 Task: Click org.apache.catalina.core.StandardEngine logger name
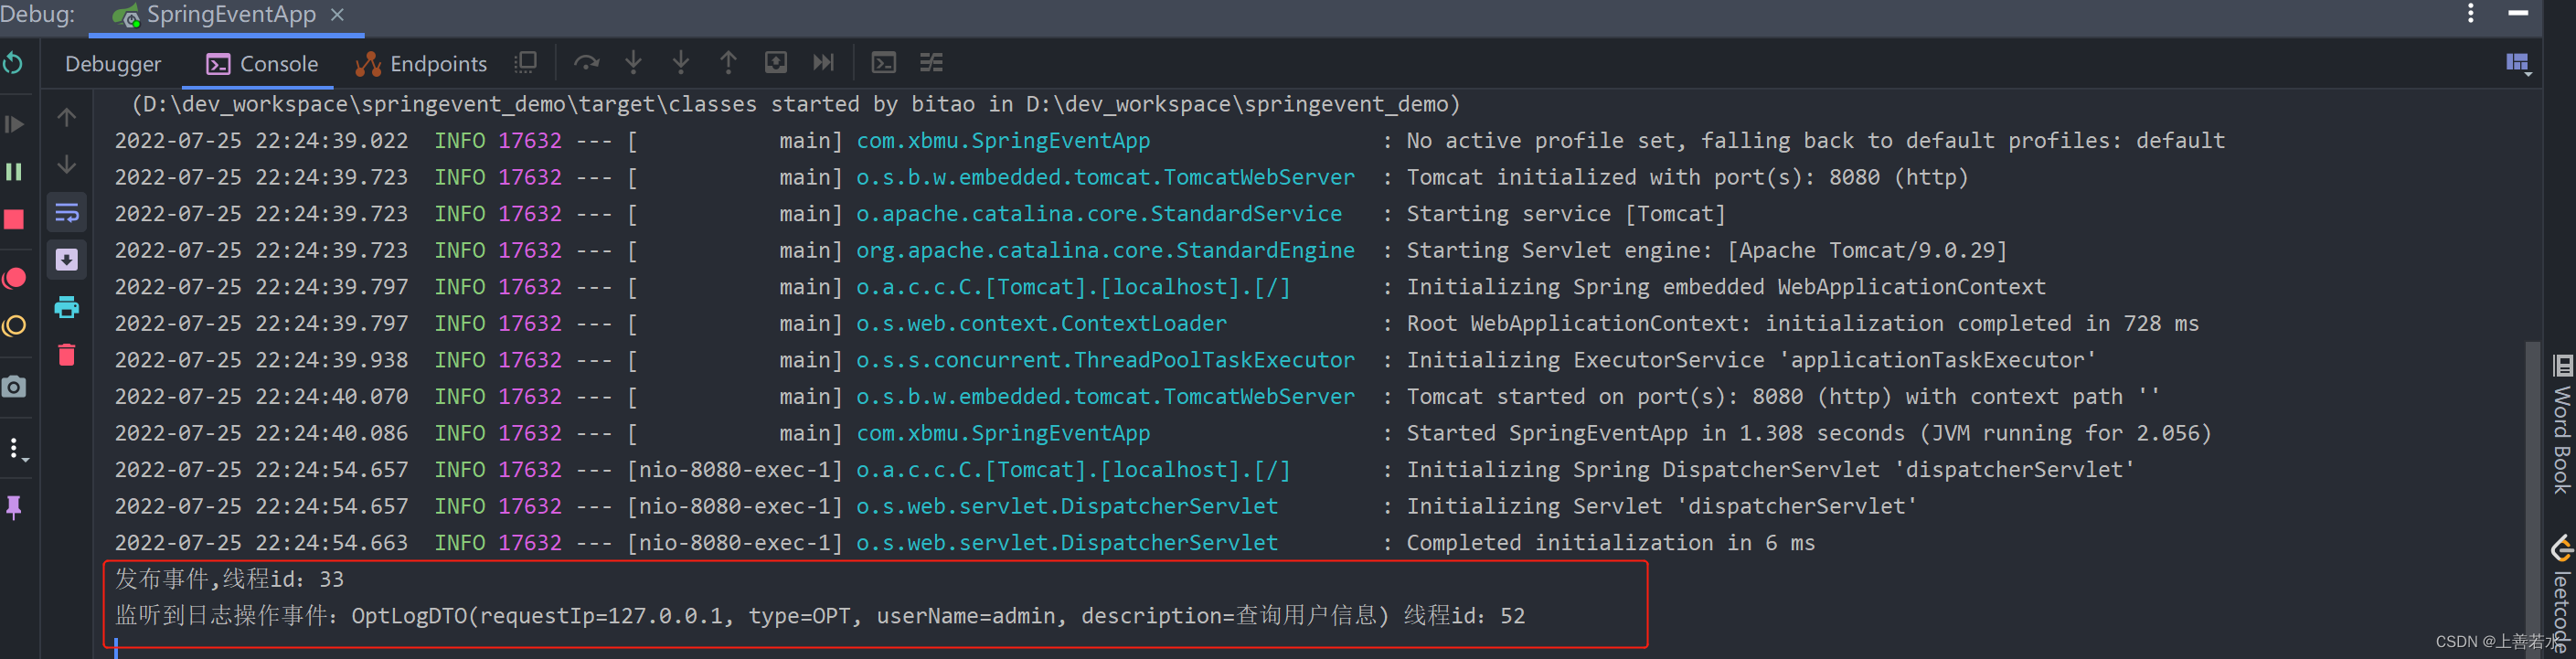click(x=1105, y=251)
